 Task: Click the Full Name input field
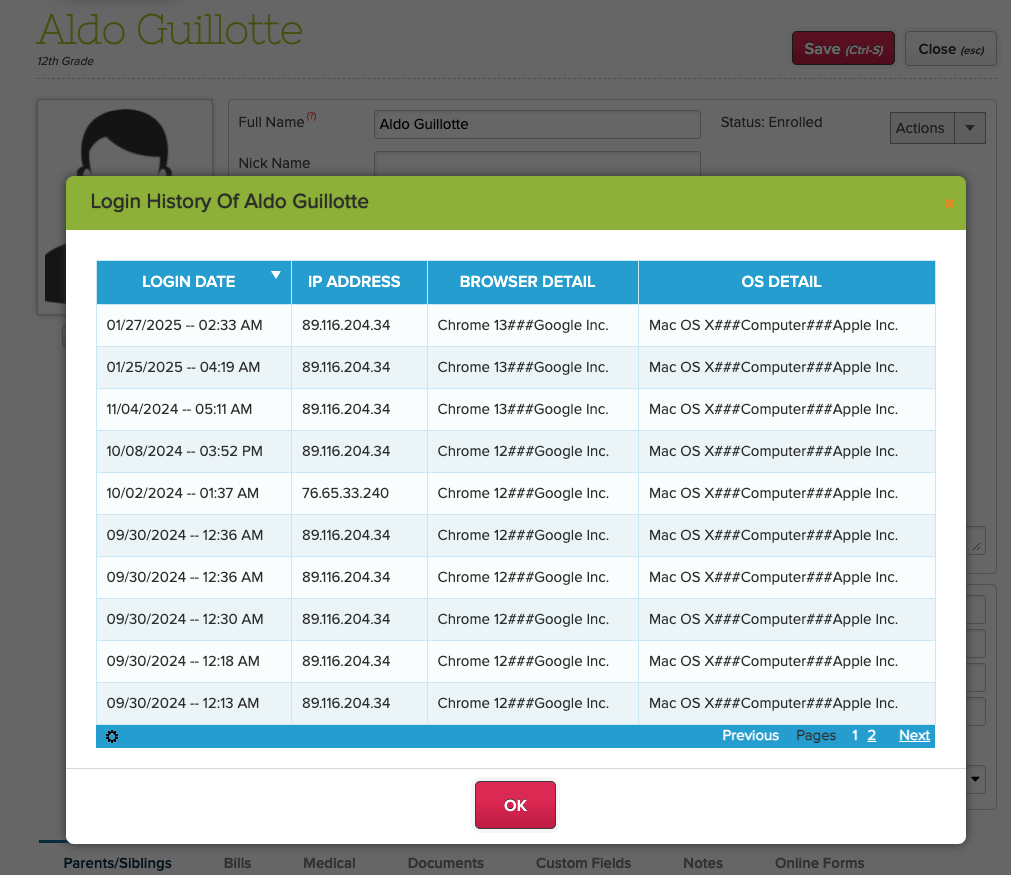pyautogui.click(x=536, y=124)
